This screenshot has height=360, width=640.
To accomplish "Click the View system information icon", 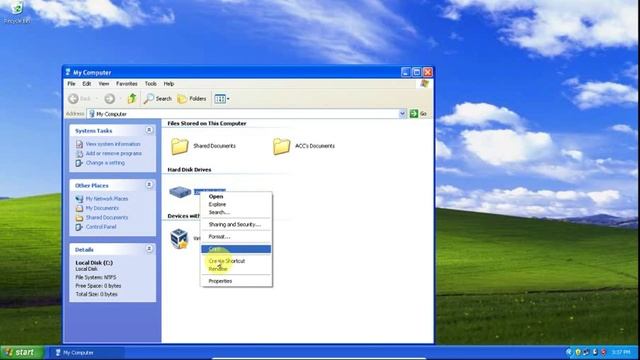I will tap(79, 144).
